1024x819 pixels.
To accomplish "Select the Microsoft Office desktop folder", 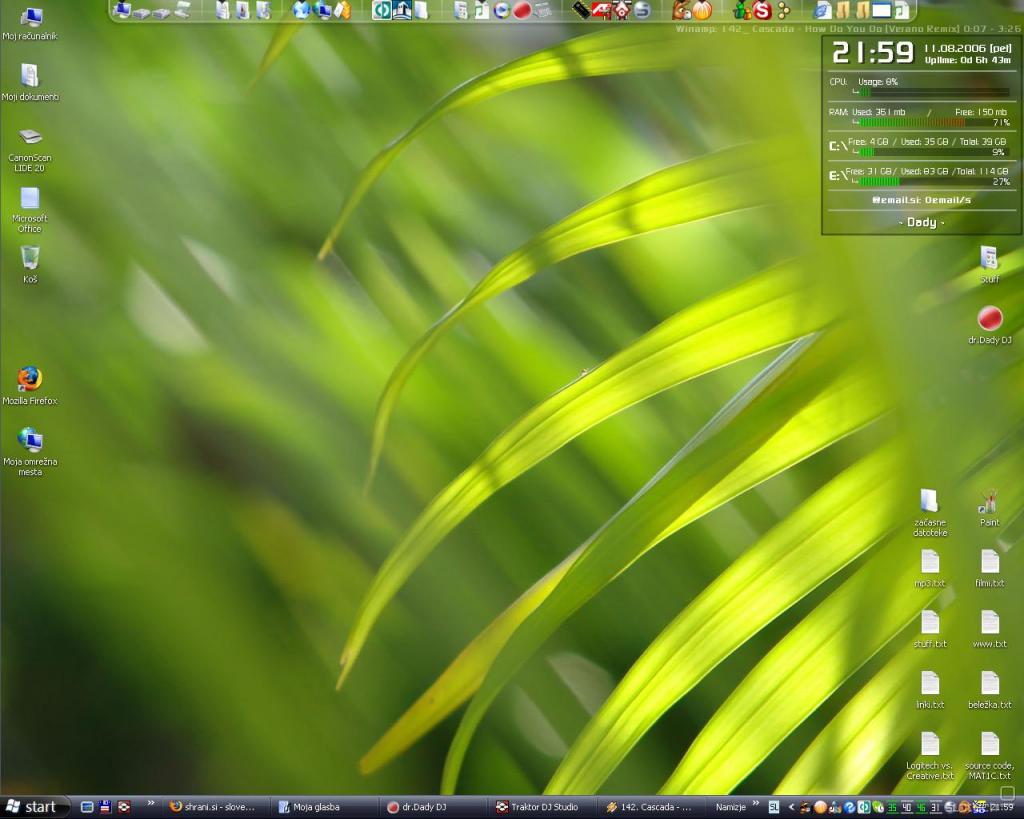I will pyautogui.click(x=30, y=210).
